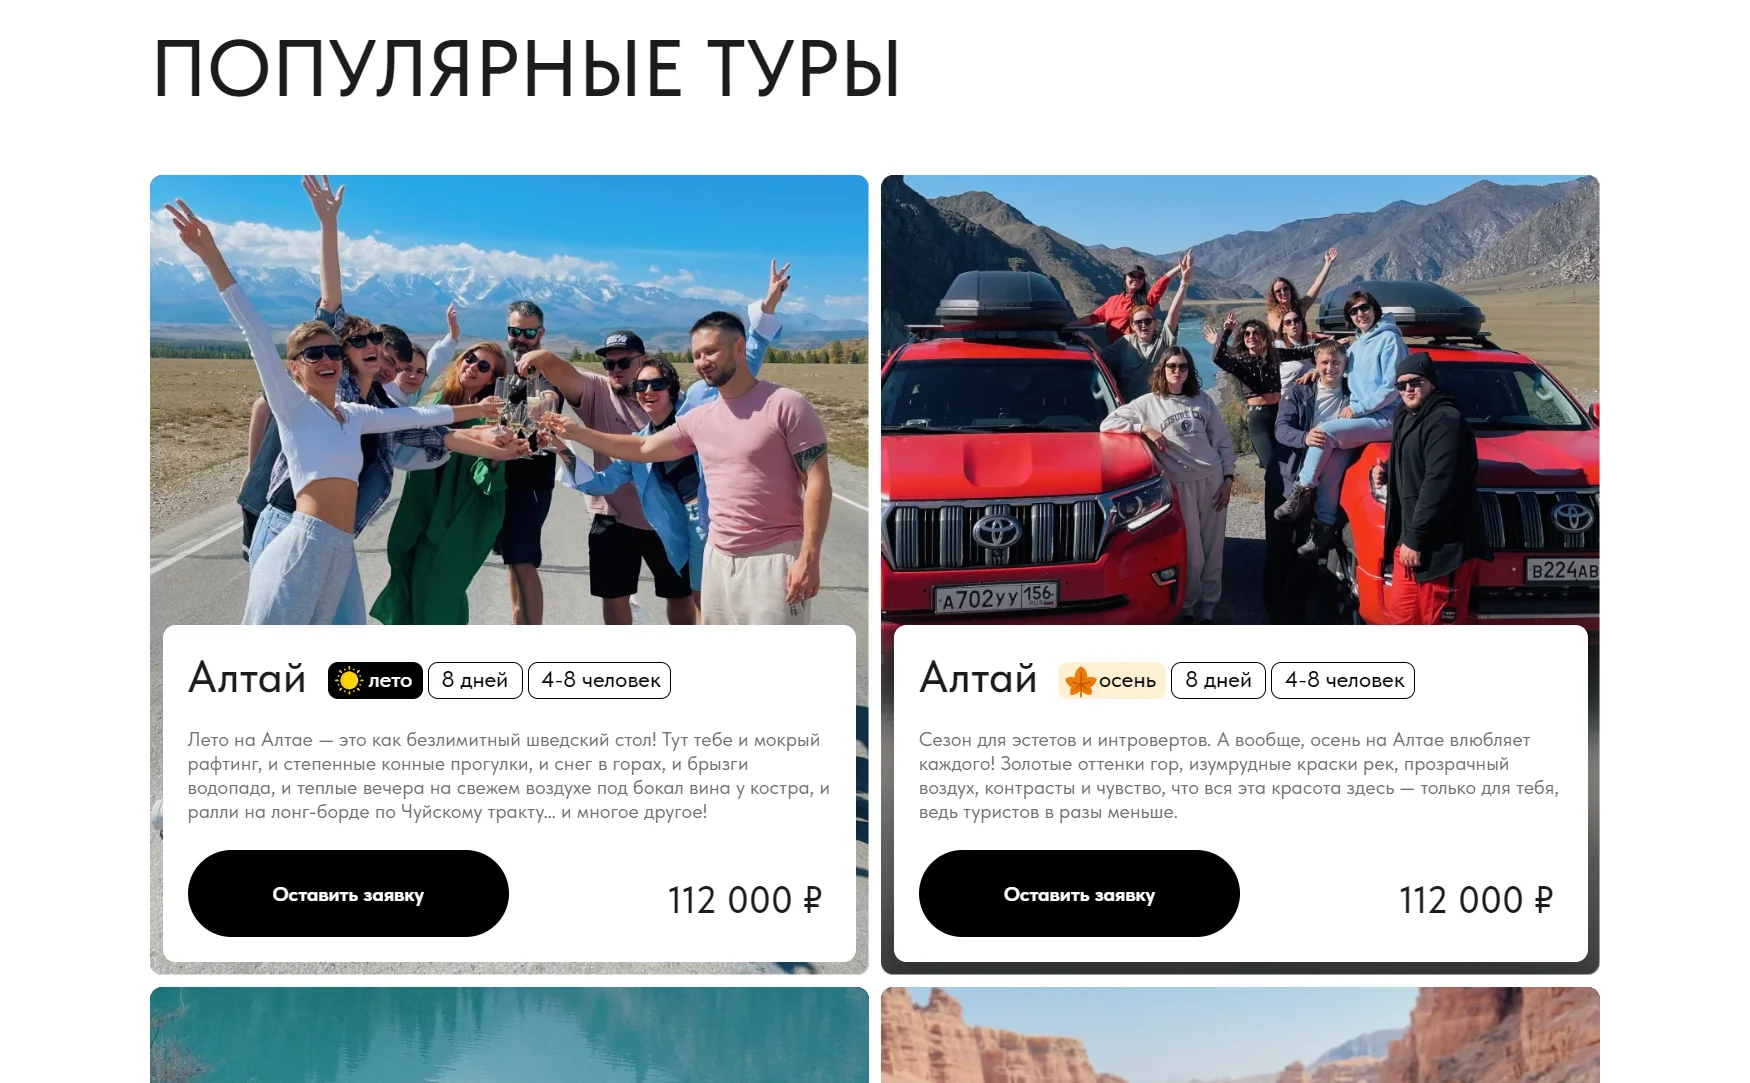This screenshot has height=1083, width=1750.
Task: Click the 'Алтай' title of autumn tour
Action: pos(978,678)
